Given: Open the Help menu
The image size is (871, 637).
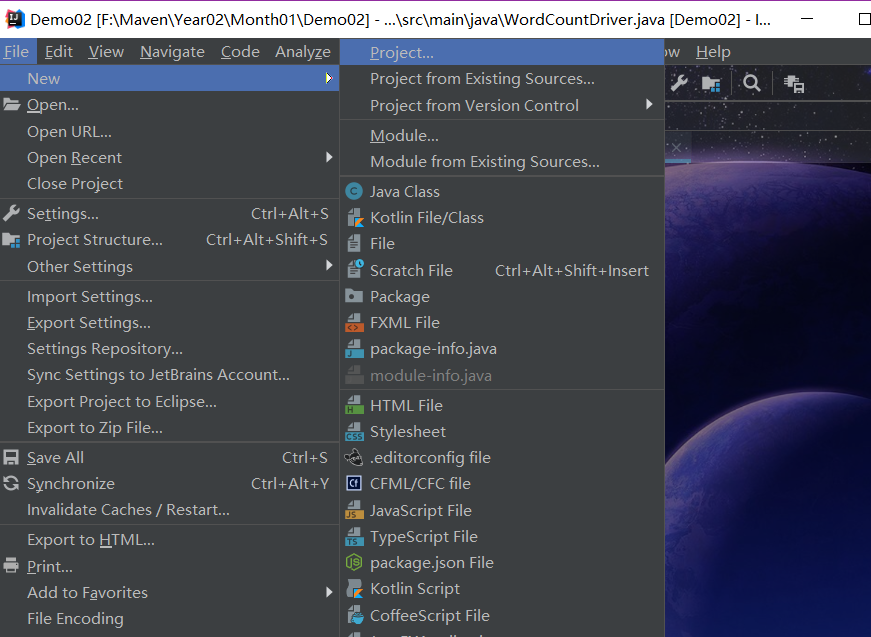Looking at the screenshot, I should tap(713, 52).
